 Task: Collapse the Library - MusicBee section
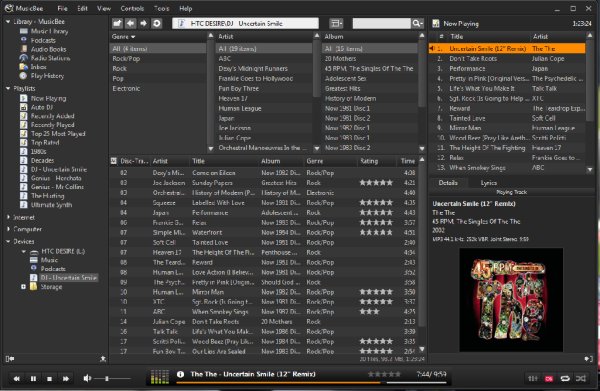8,22
